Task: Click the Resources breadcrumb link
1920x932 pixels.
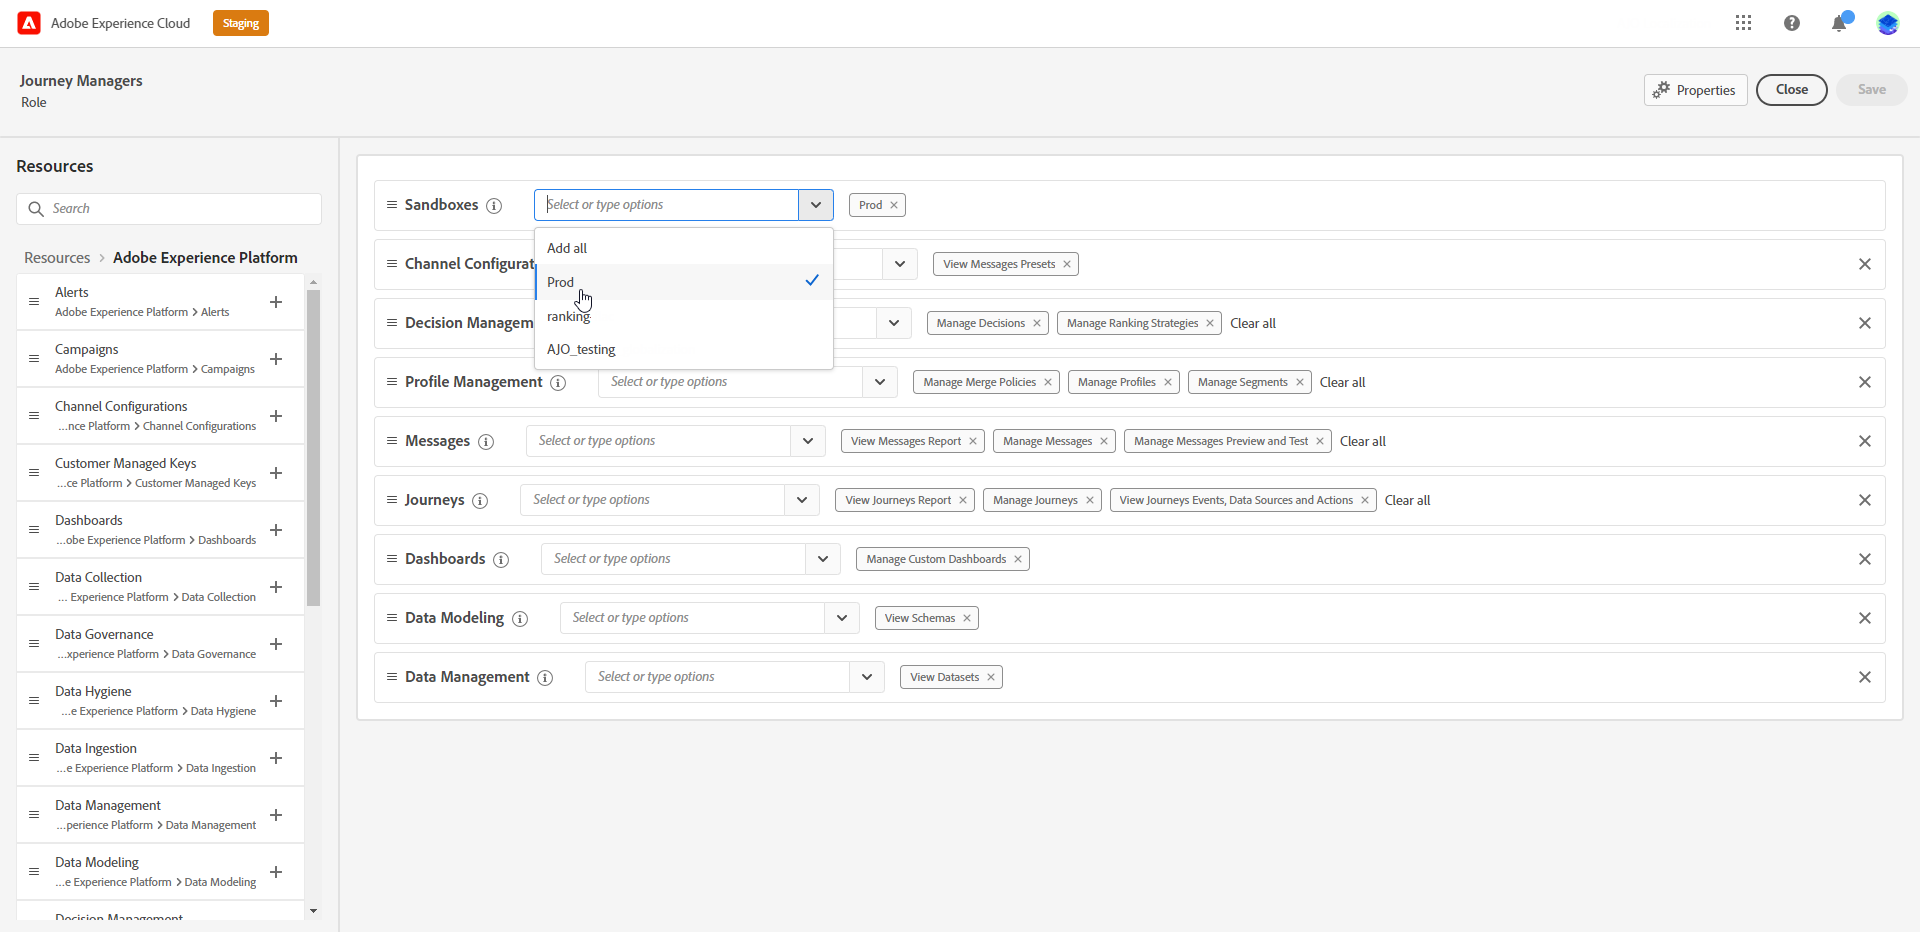Action: click(x=57, y=258)
